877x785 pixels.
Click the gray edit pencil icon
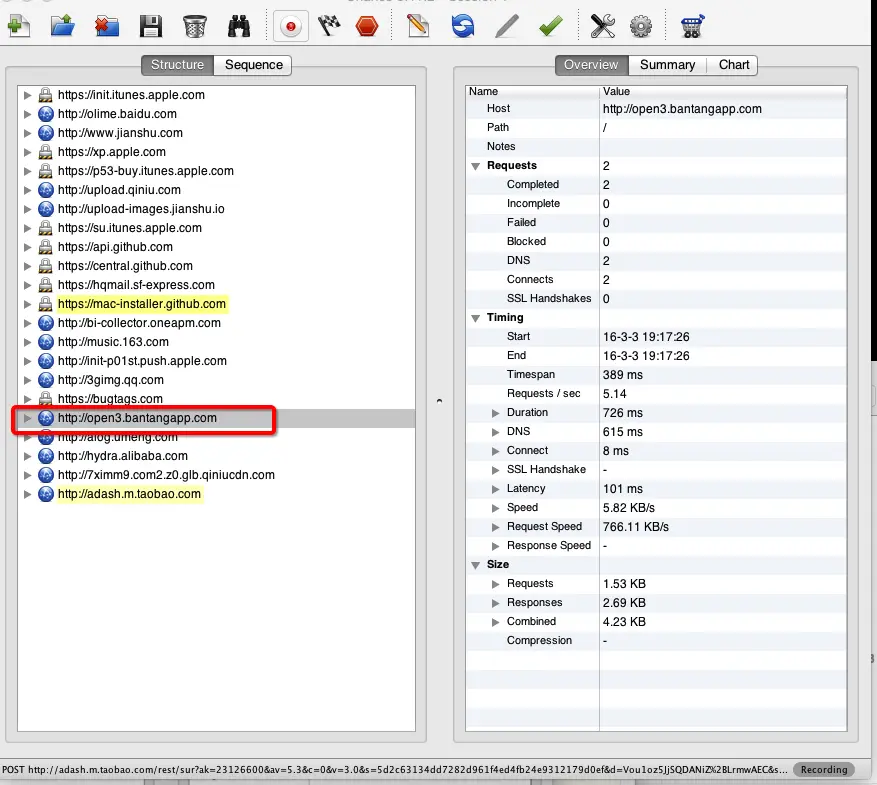click(x=507, y=26)
